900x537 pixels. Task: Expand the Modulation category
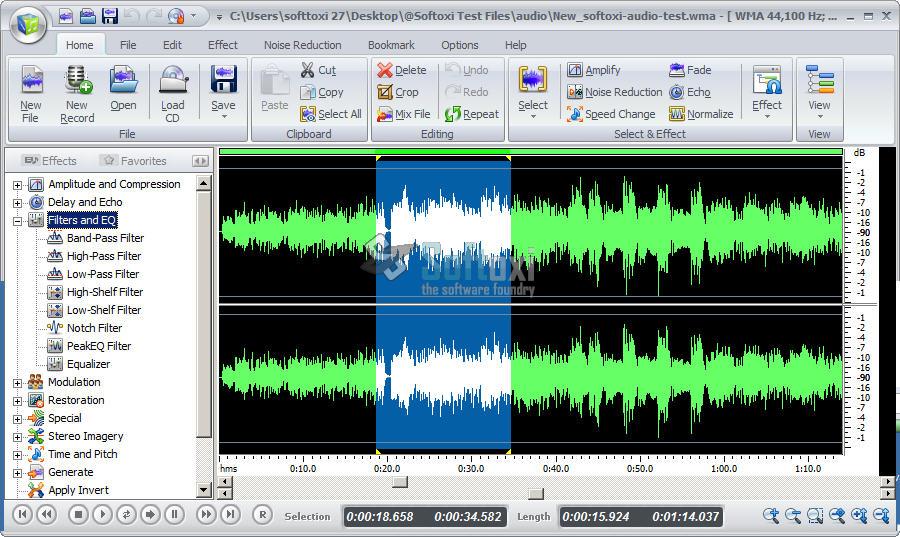point(17,383)
